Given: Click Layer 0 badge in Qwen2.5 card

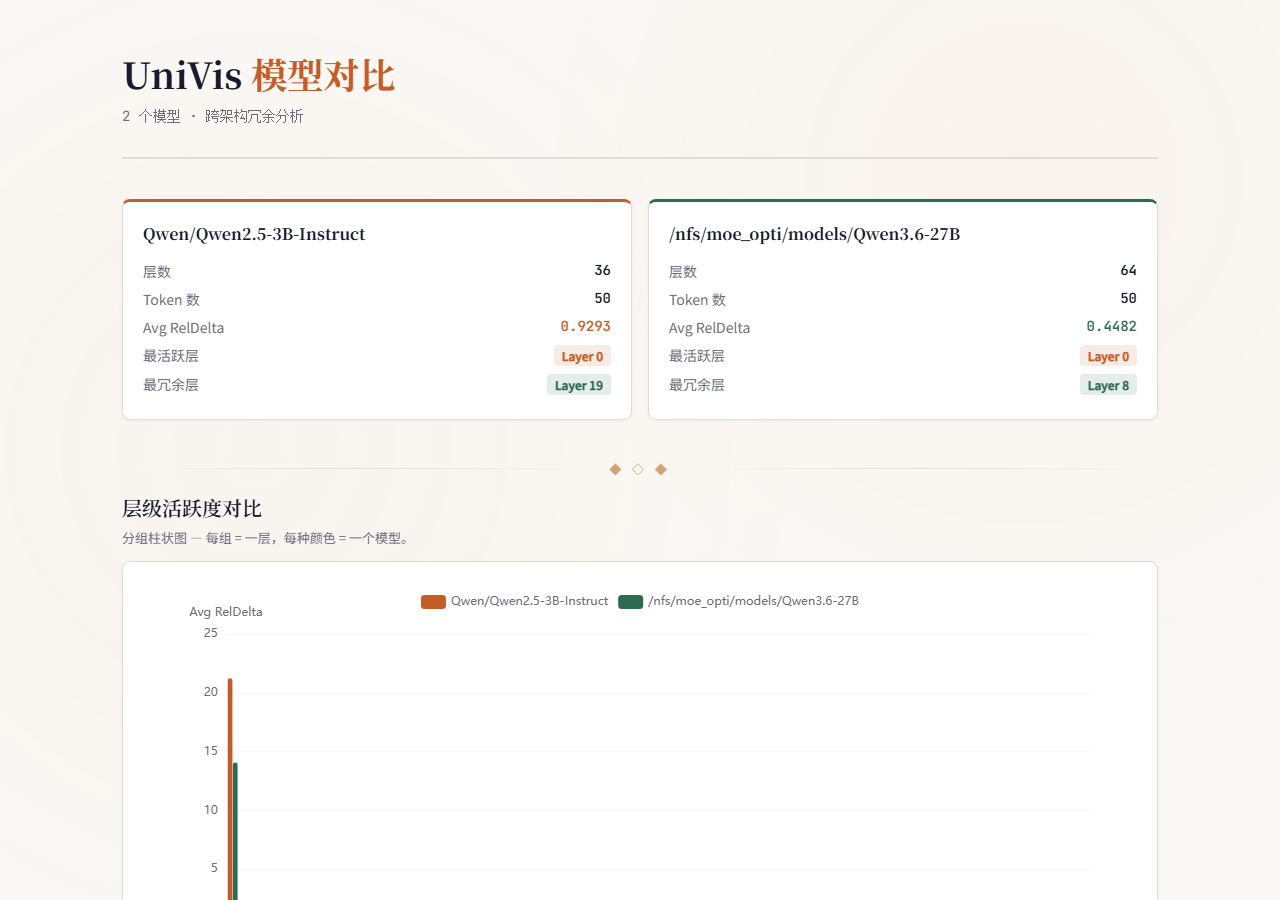Looking at the screenshot, I should (x=582, y=356).
